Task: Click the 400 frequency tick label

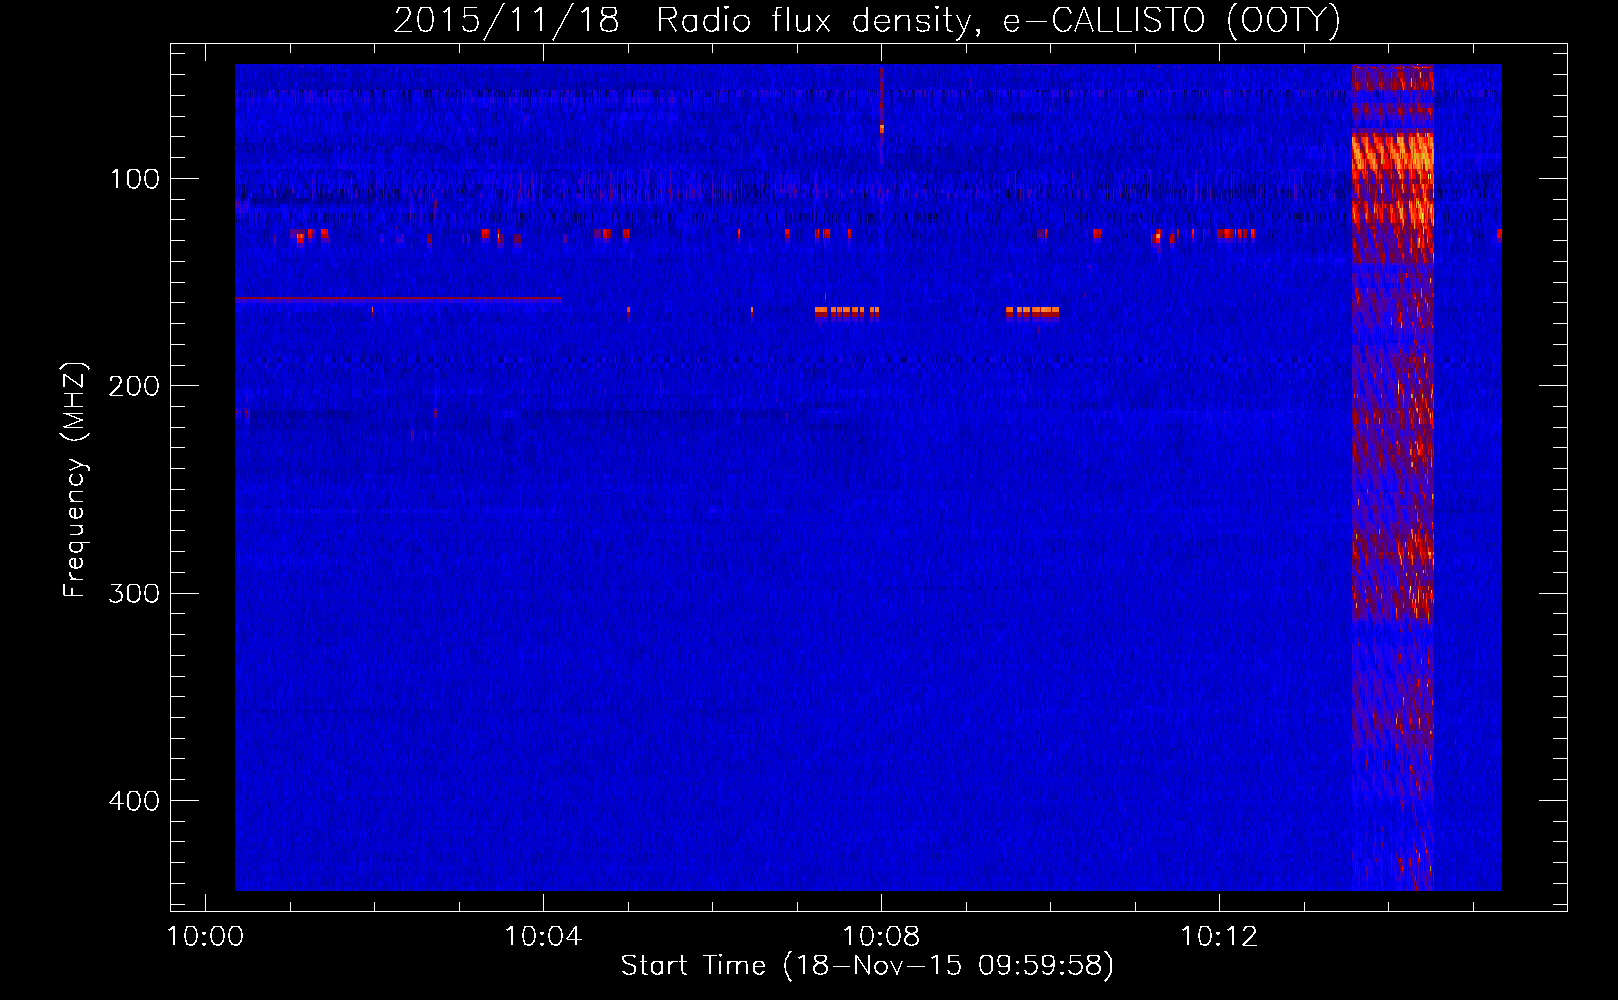Action: click(135, 801)
